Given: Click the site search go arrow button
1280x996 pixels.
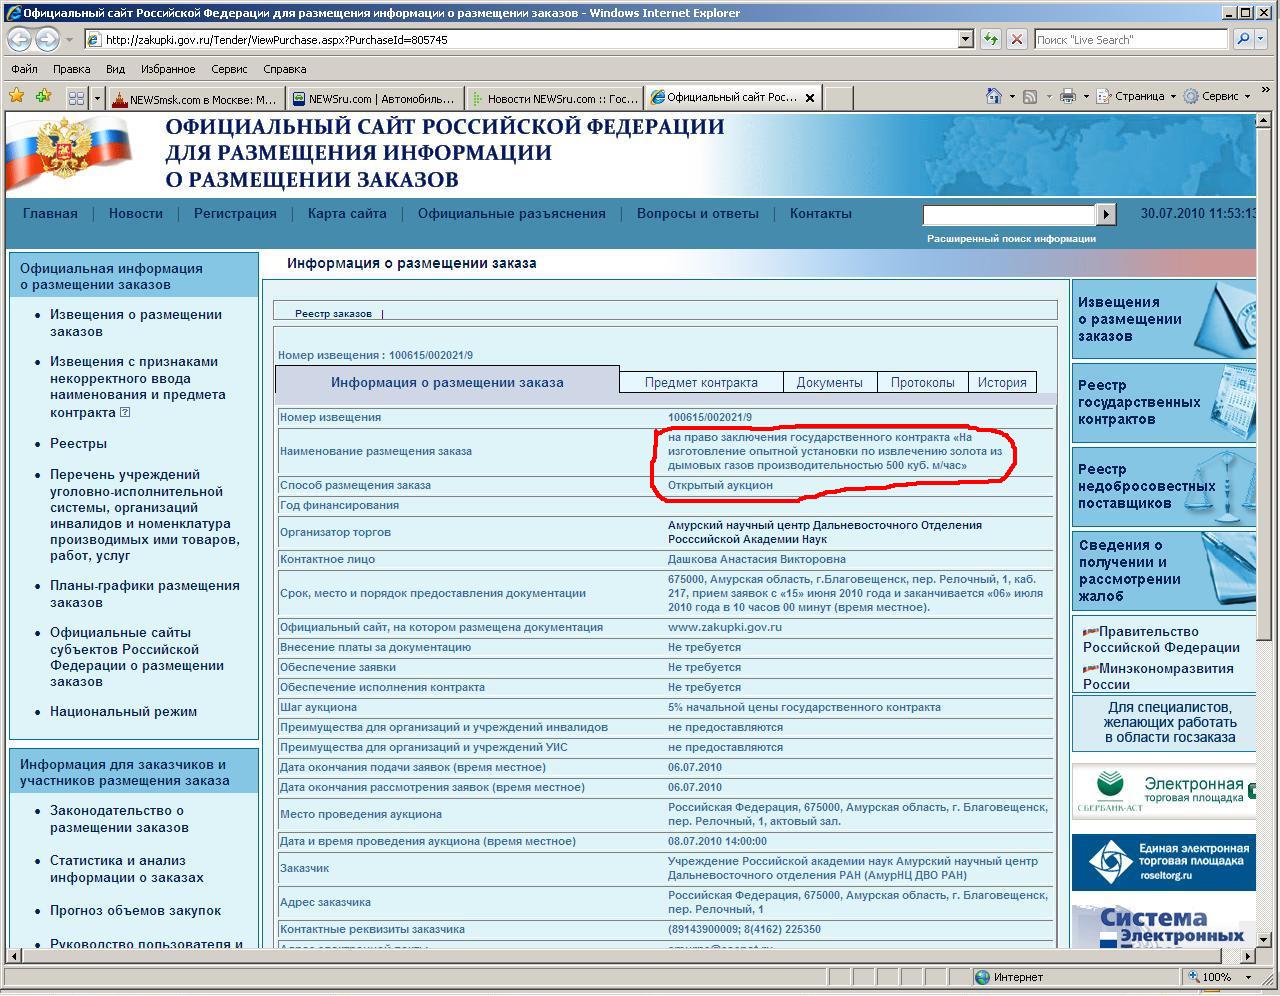Looking at the screenshot, I should 1105,214.
